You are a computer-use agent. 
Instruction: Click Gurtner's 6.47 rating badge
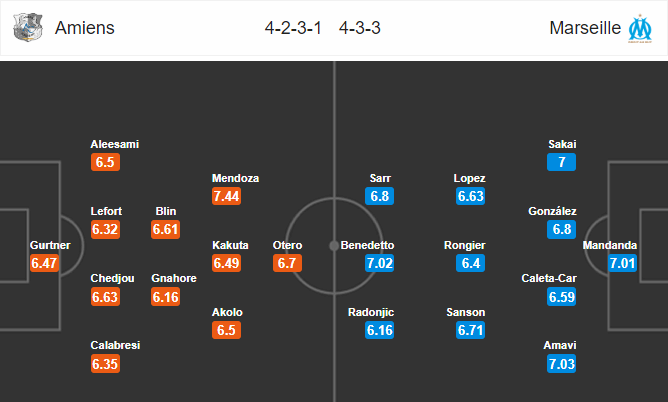(x=44, y=263)
